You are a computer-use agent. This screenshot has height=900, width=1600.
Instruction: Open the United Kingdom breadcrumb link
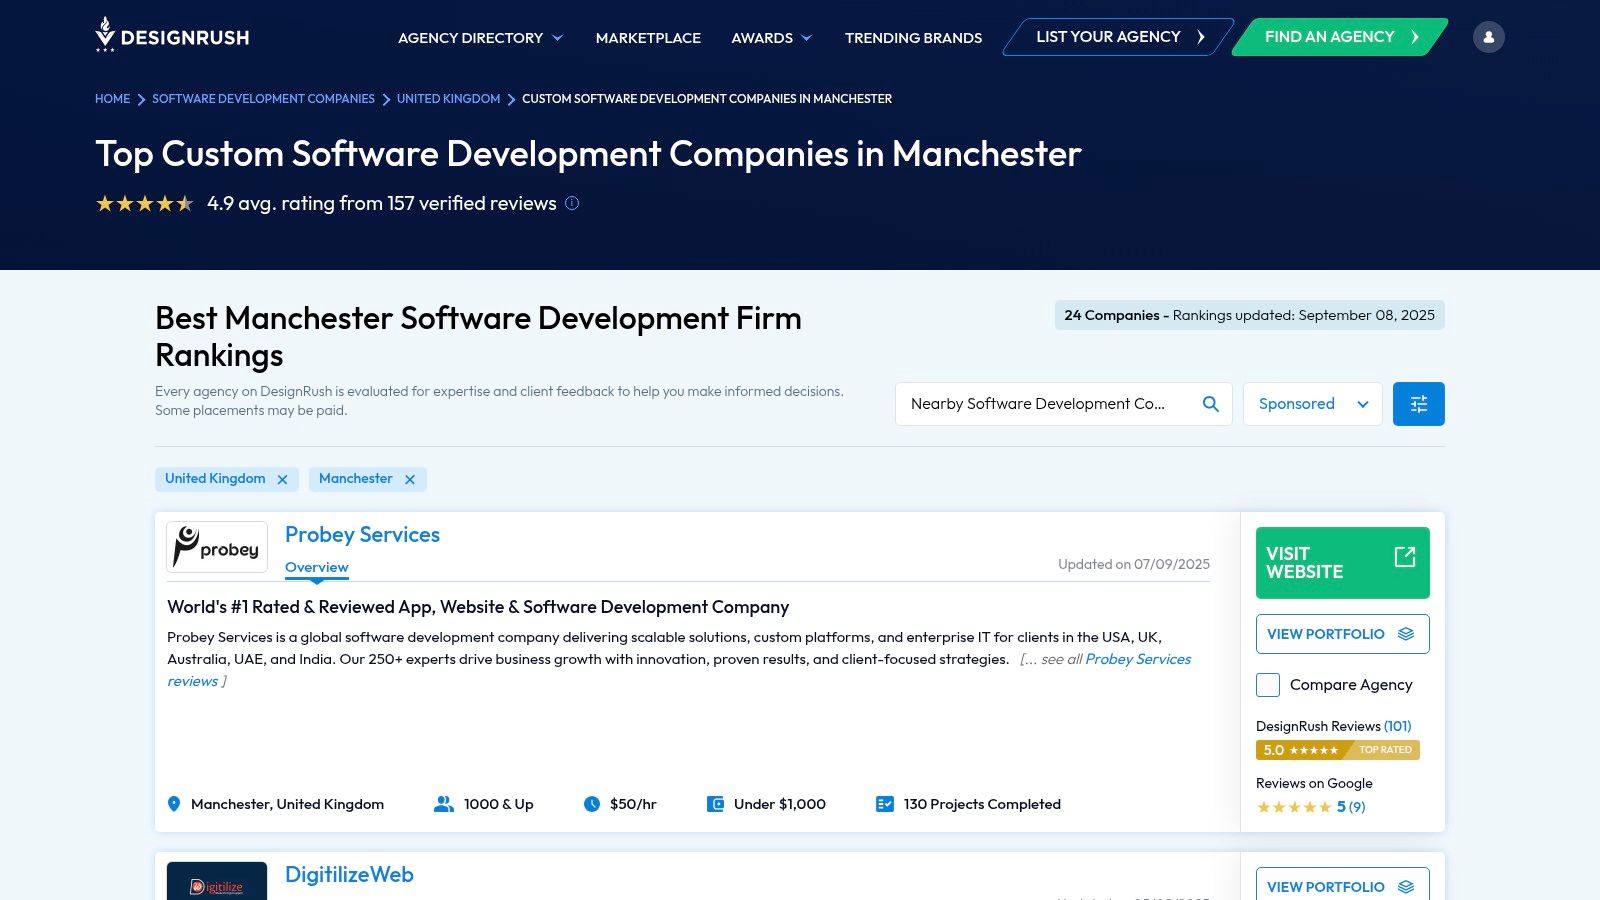448,99
